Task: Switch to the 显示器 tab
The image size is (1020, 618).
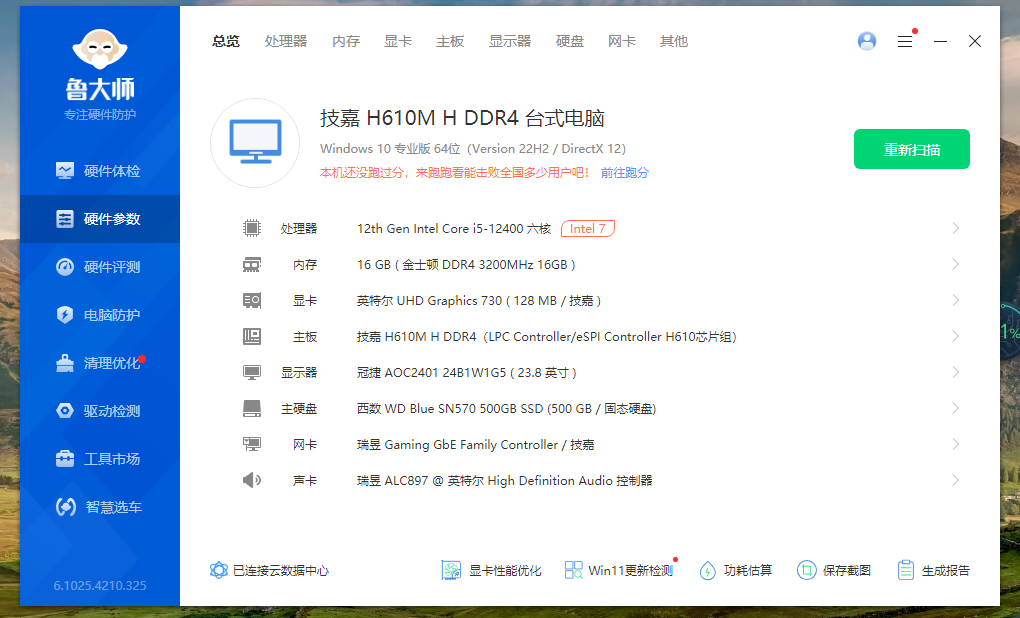Action: 510,42
